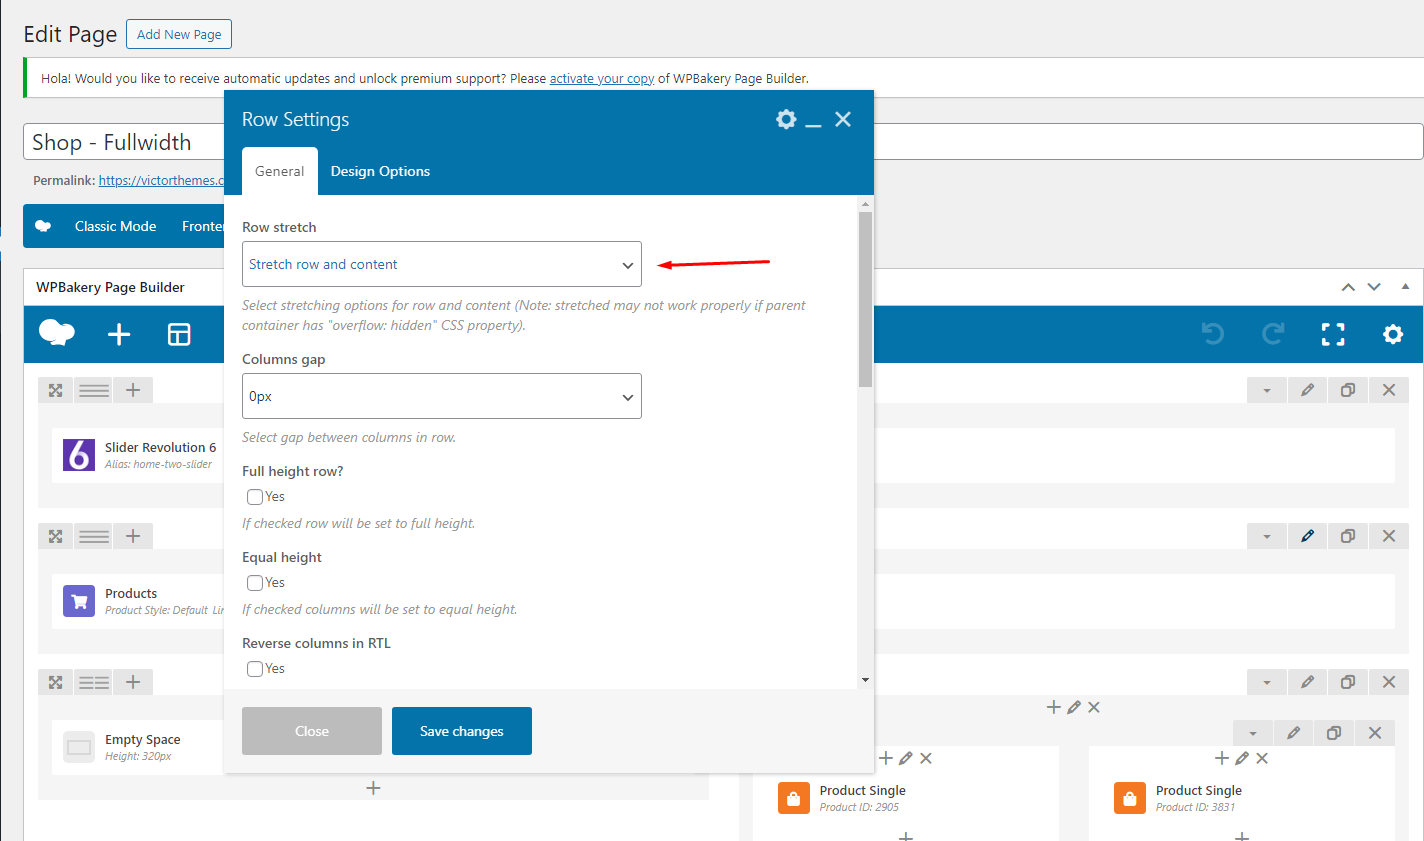Open Row Settings gear options
This screenshot has width=1424, height=841.
pyautogui.click(x=786, y=120)
